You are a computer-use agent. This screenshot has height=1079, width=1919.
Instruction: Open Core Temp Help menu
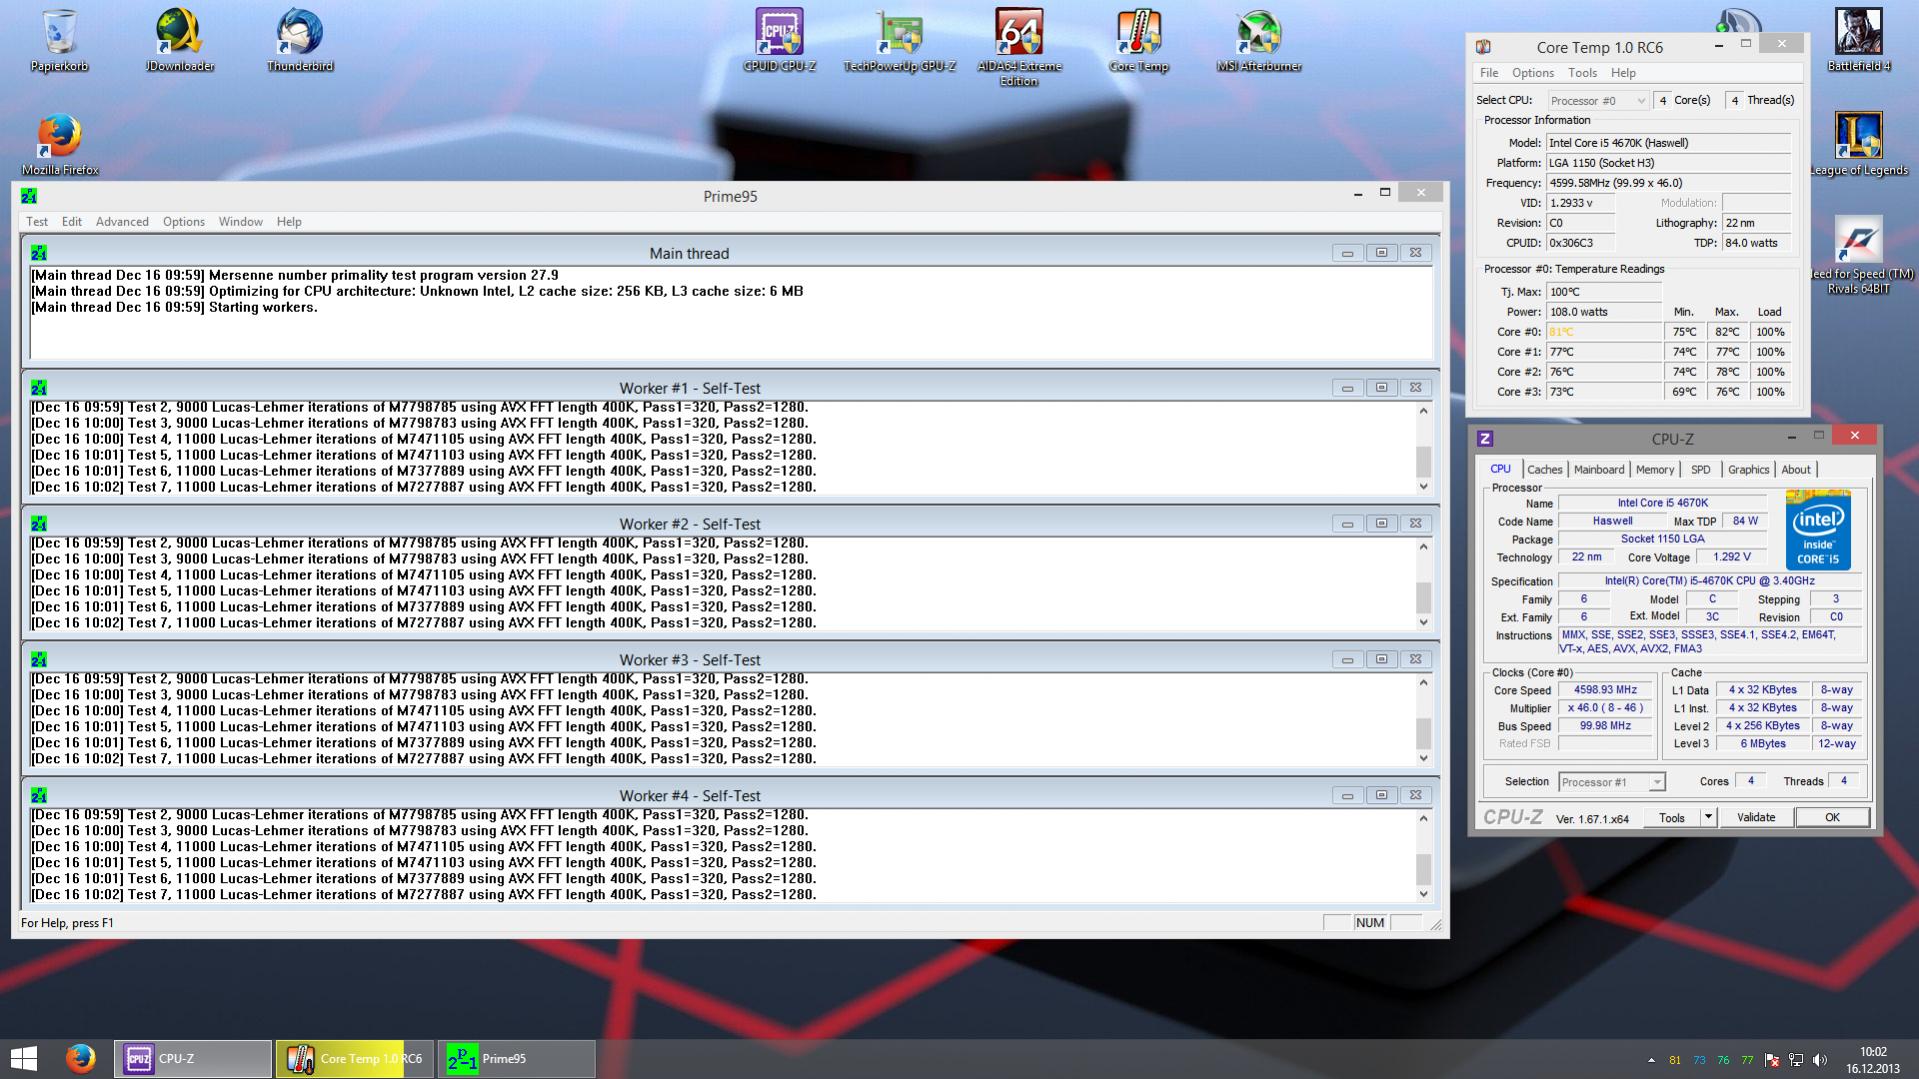1623,73
